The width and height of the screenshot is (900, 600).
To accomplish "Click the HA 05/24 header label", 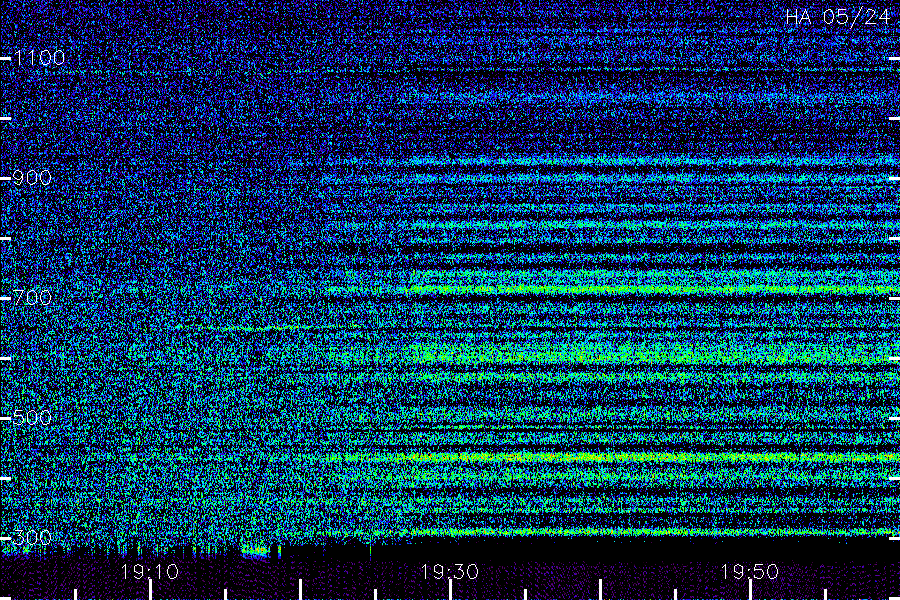I will point(837,17).
